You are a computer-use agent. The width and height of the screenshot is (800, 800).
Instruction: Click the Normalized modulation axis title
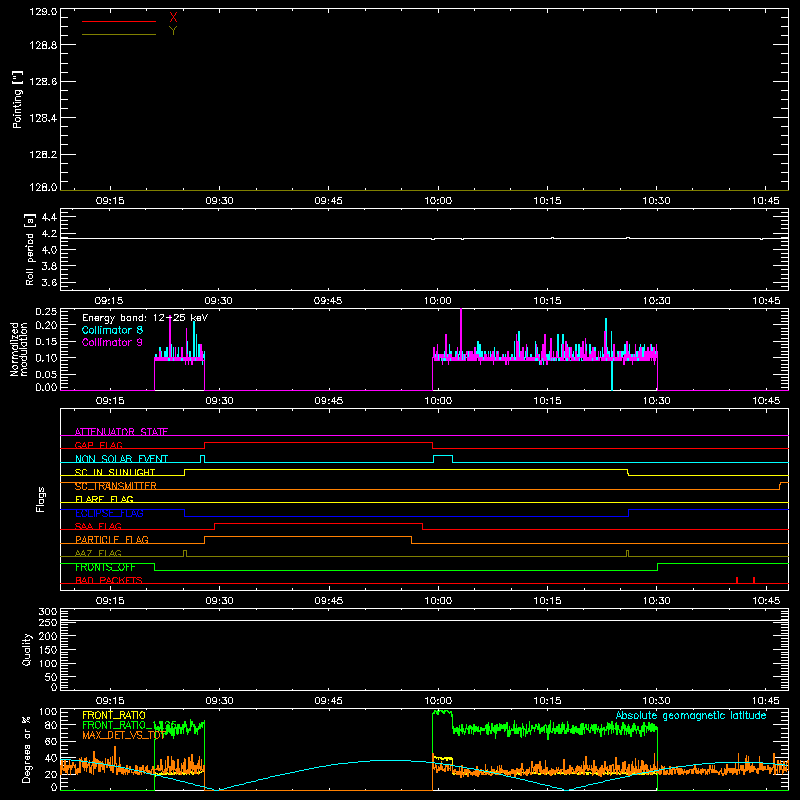pos(19,349)
